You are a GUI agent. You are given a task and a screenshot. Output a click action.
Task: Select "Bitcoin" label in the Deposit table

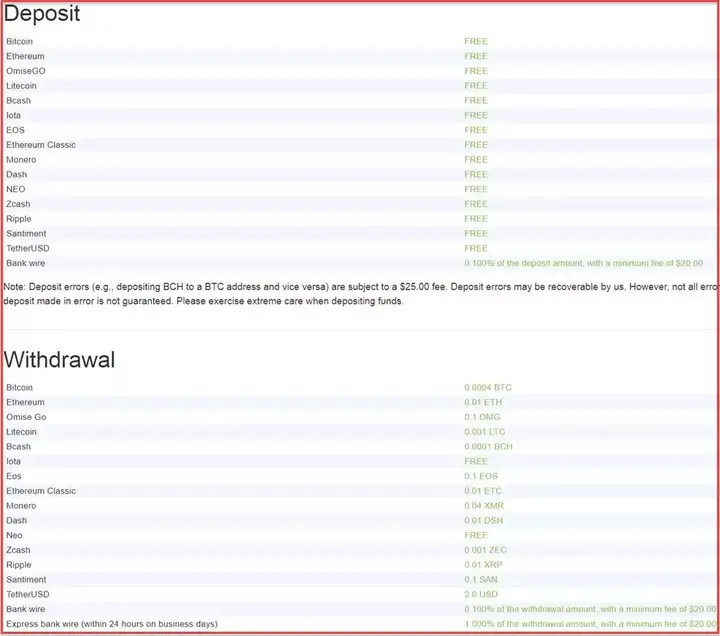tap(19, 41)
